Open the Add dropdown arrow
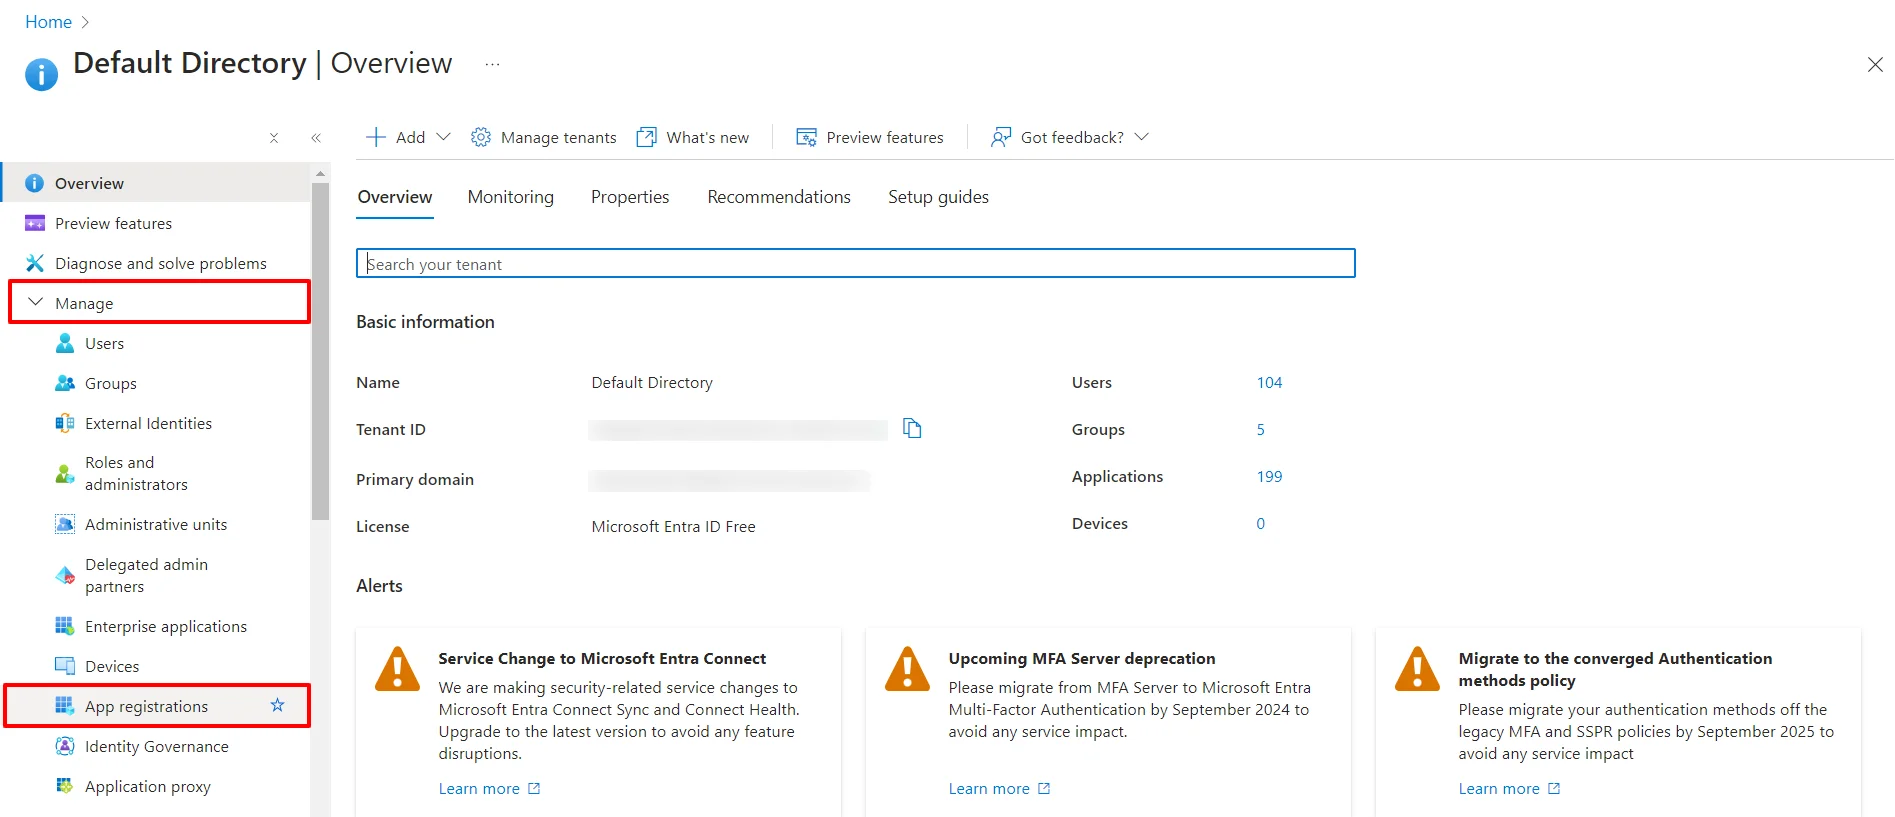1895x817 pixels. coord(443,137)
